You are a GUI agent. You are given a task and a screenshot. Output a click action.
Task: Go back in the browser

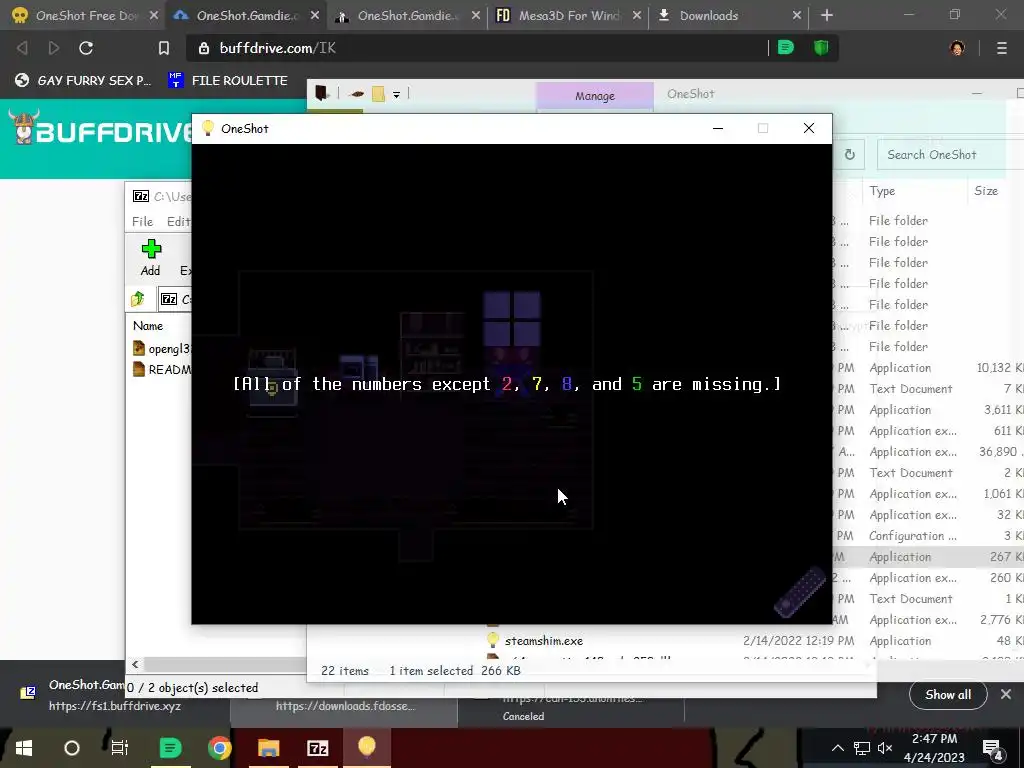22,48
